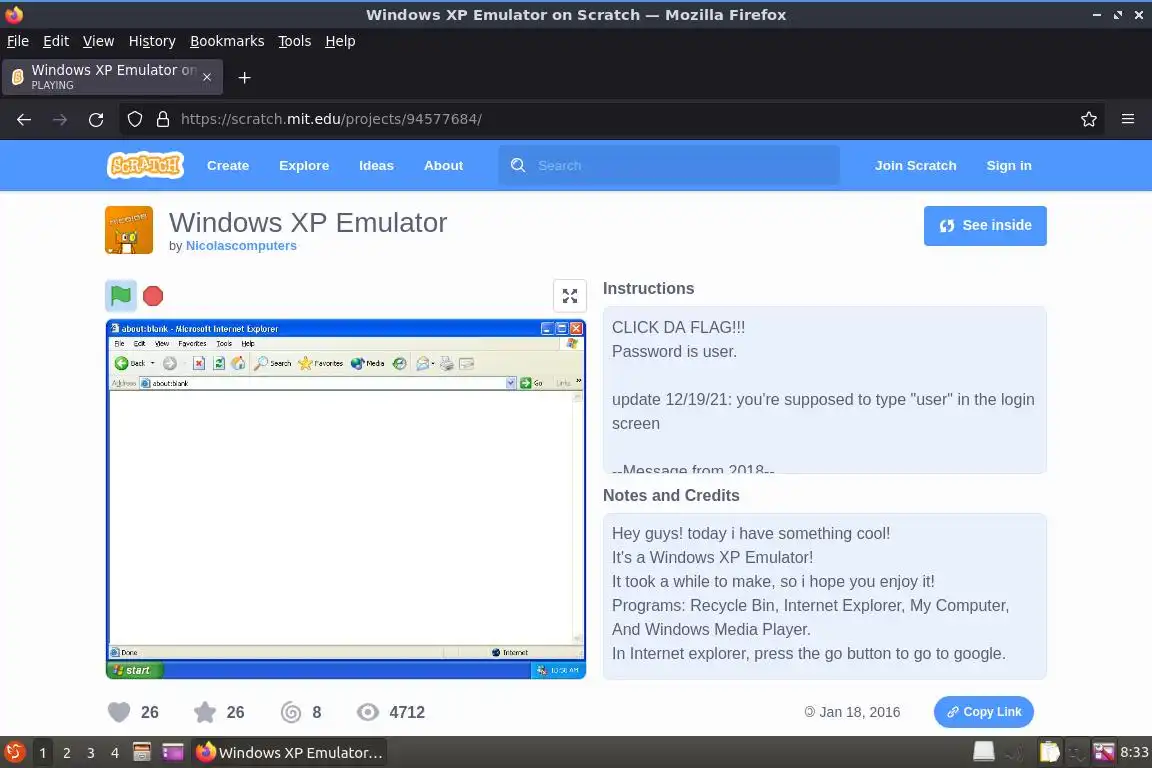The width and height of the screenshot is (1152, 768).
Task: Open the Firefox Edit menu
Action: (x=56, y=41)
